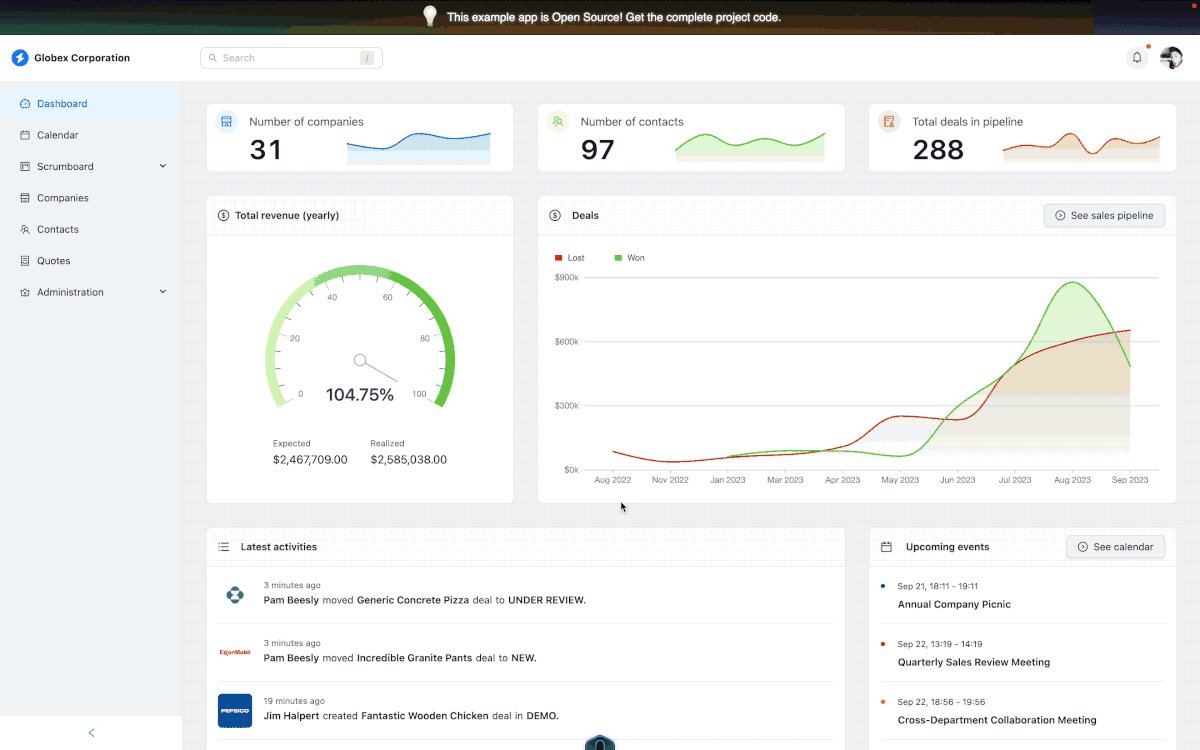Click the number of companies shop icon
Viewport: 1200px width, 750px height.
pyautogui.click(x=227, y=122)
